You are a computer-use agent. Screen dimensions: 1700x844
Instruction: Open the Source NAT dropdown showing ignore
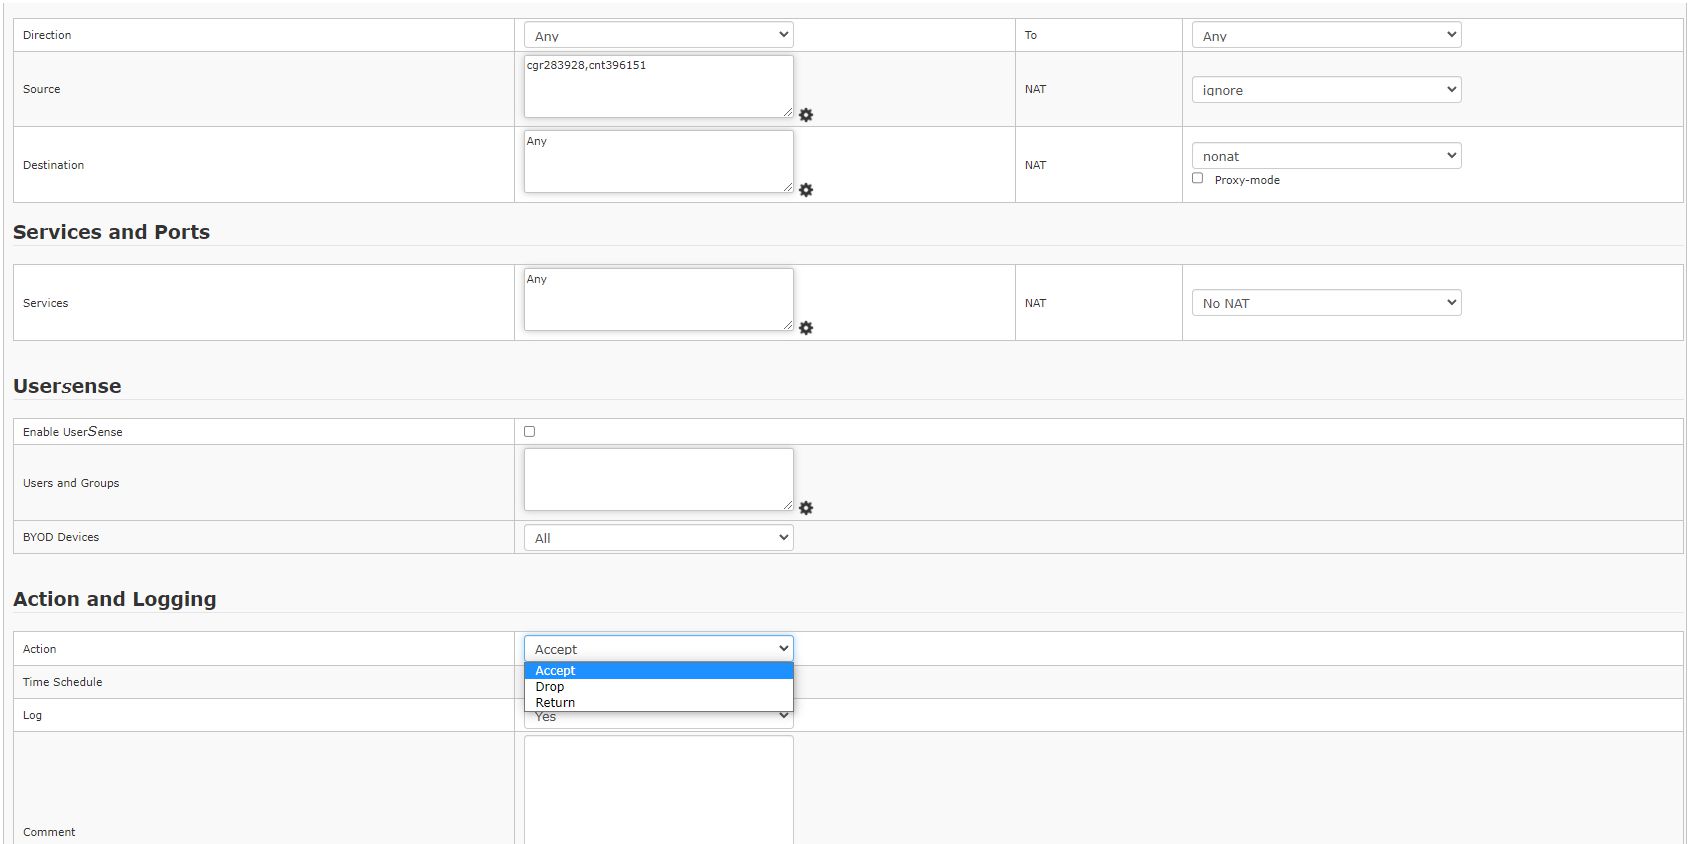[1326, 90]
